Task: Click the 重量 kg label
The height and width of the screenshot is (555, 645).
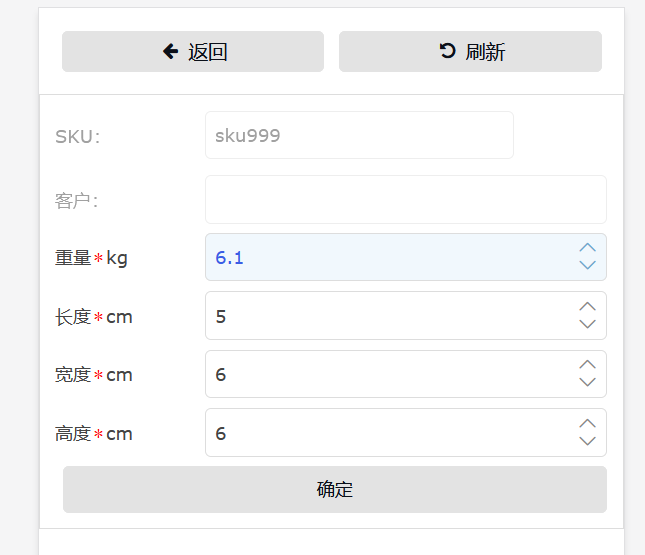Action: click(x=91, y=258)
